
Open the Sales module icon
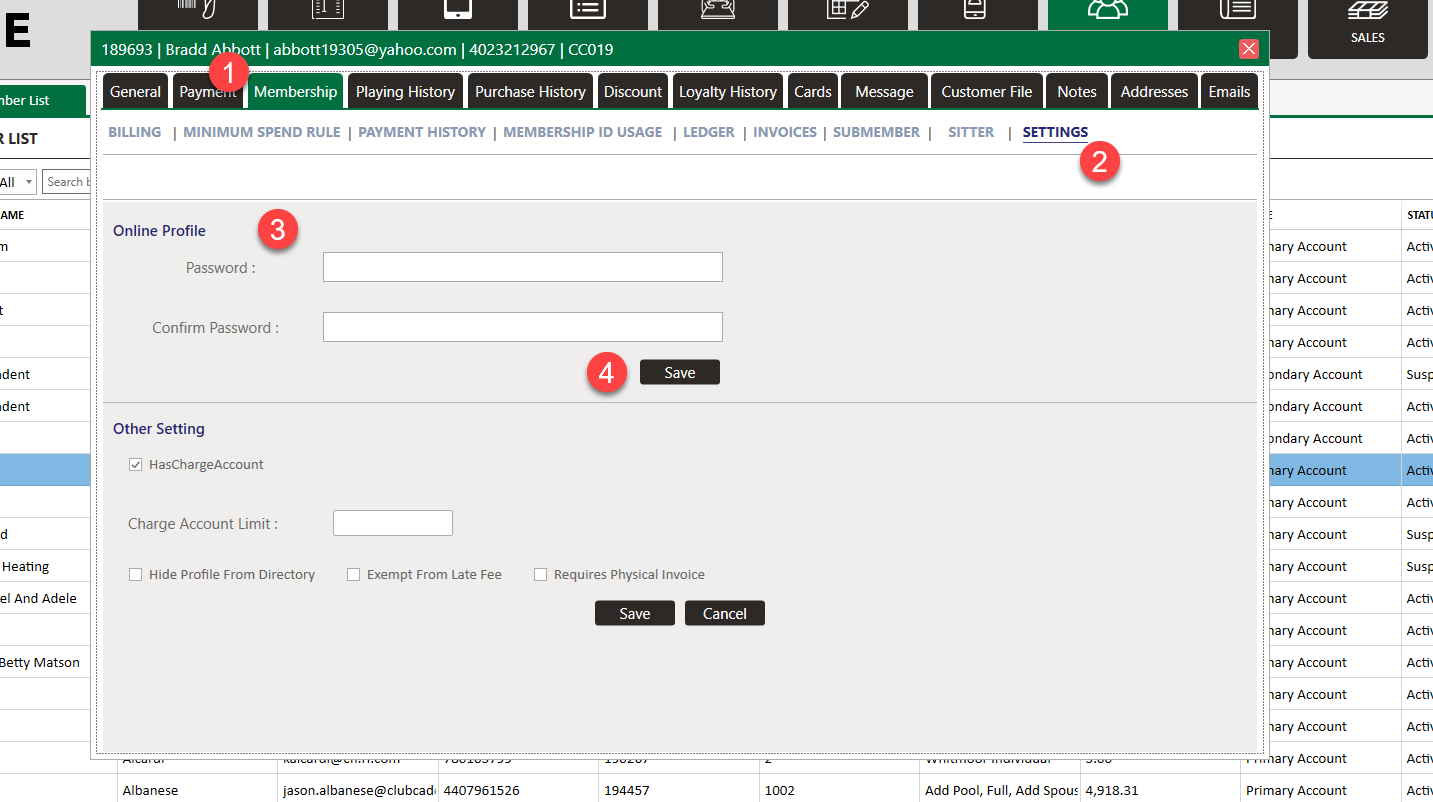point(1367,28)
